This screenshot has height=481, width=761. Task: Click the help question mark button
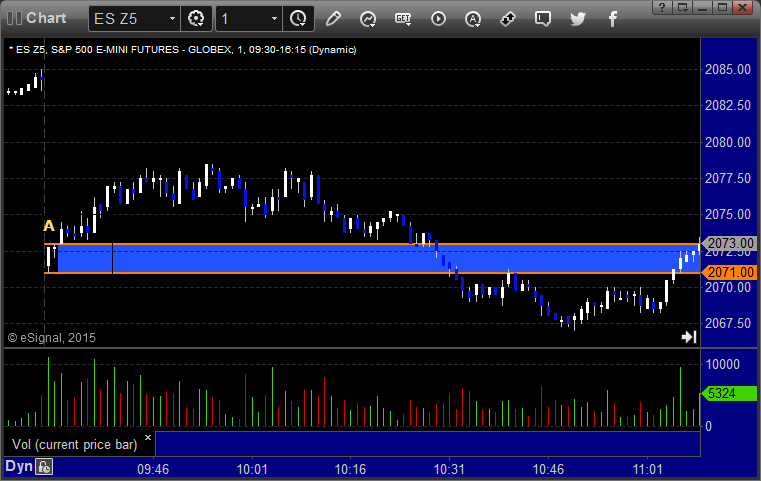pyautogui.click(x=662, y=7)
